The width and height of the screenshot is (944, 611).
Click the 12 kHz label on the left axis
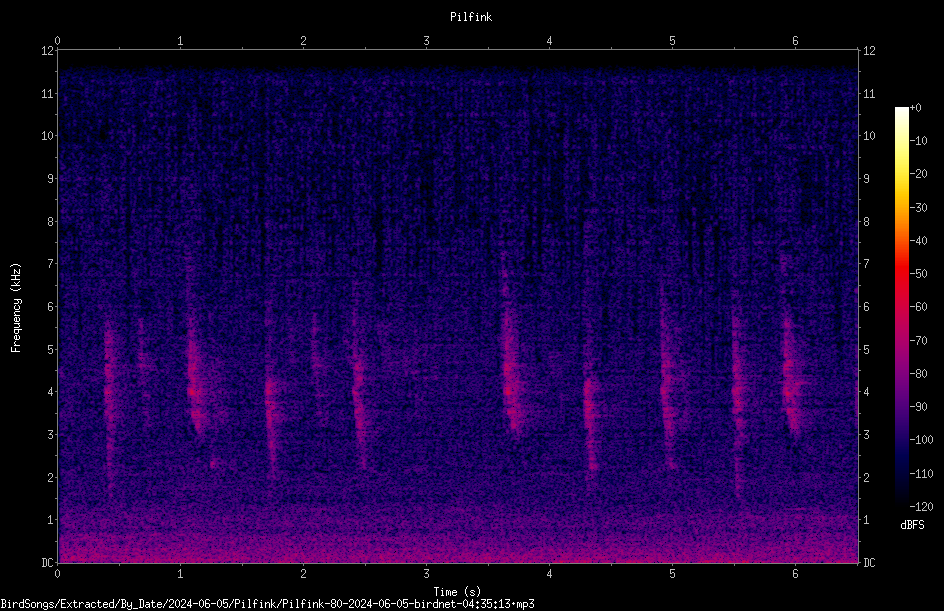coord(48,51)
